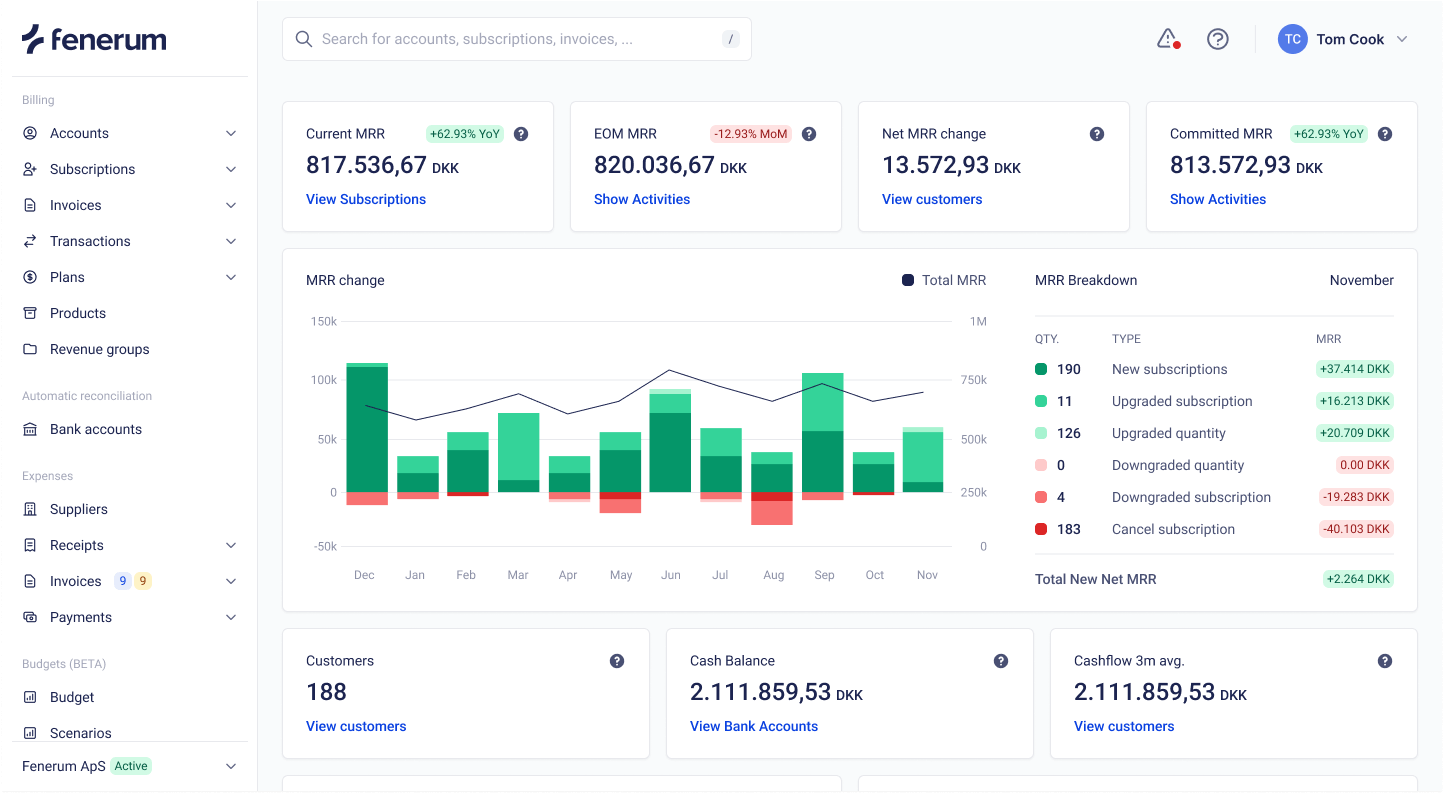Viewport: 1444px width, 794px height.
Task: Click the Transactions arrows icon
Action: pyautogui.click(x=30, y=241)
